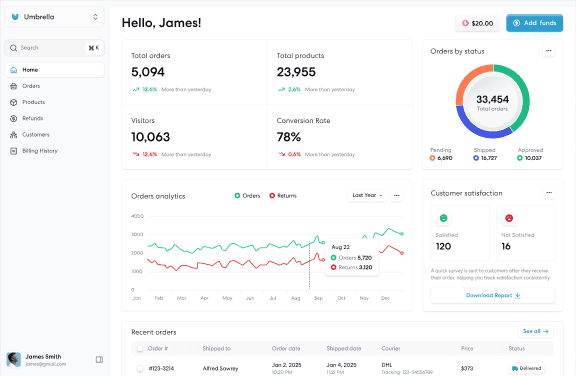The width and height of the screenshot is (576, 376).
Task: Click the Alfred Sowrey shipped-to cell
Action: [220, 368]
